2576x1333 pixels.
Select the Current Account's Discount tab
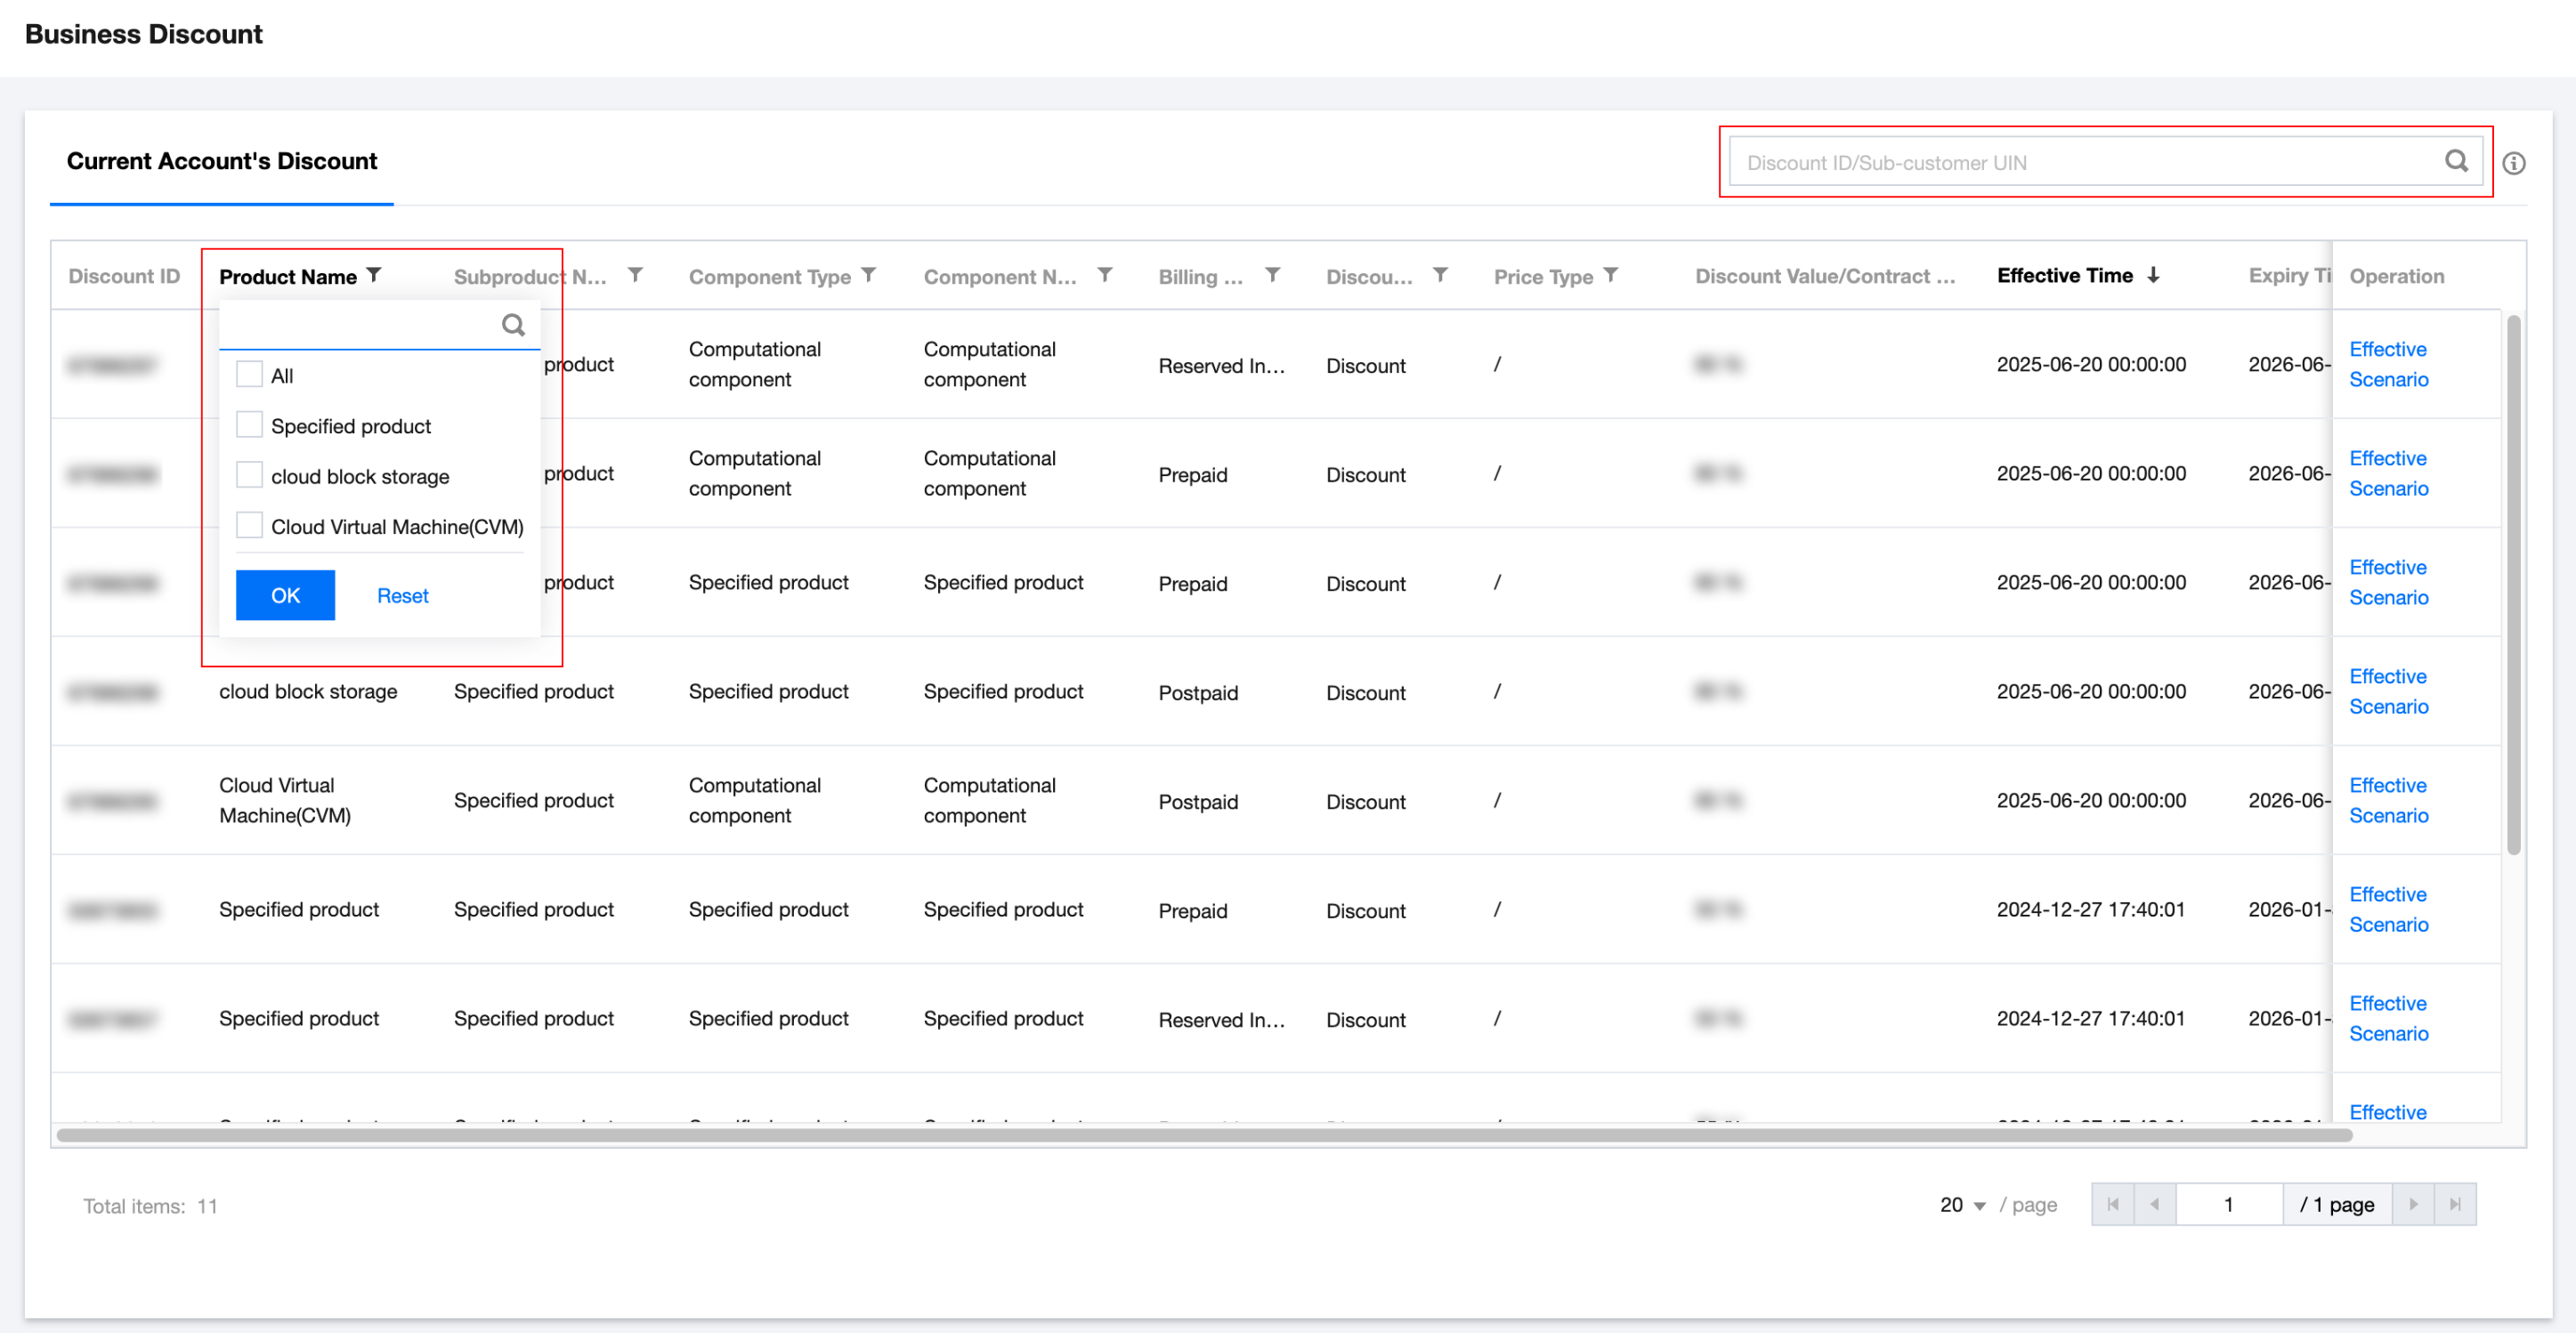click(221, 161)
